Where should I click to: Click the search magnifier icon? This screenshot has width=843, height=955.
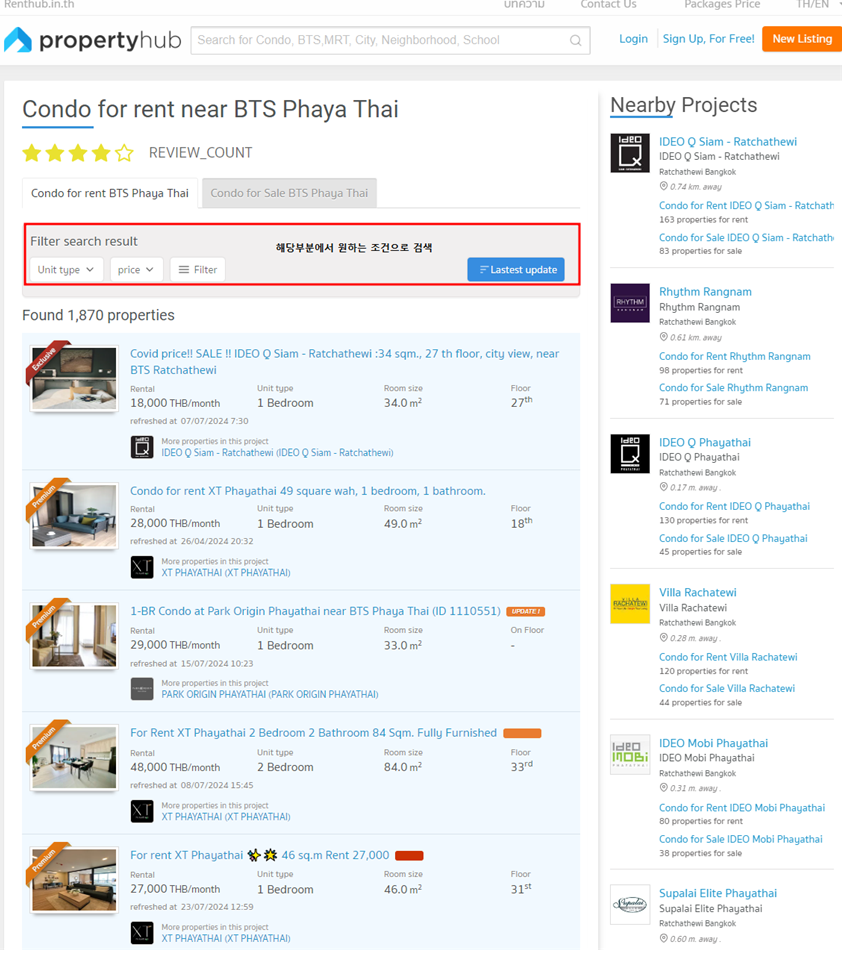pyautogui.click(x=575, y=40)
